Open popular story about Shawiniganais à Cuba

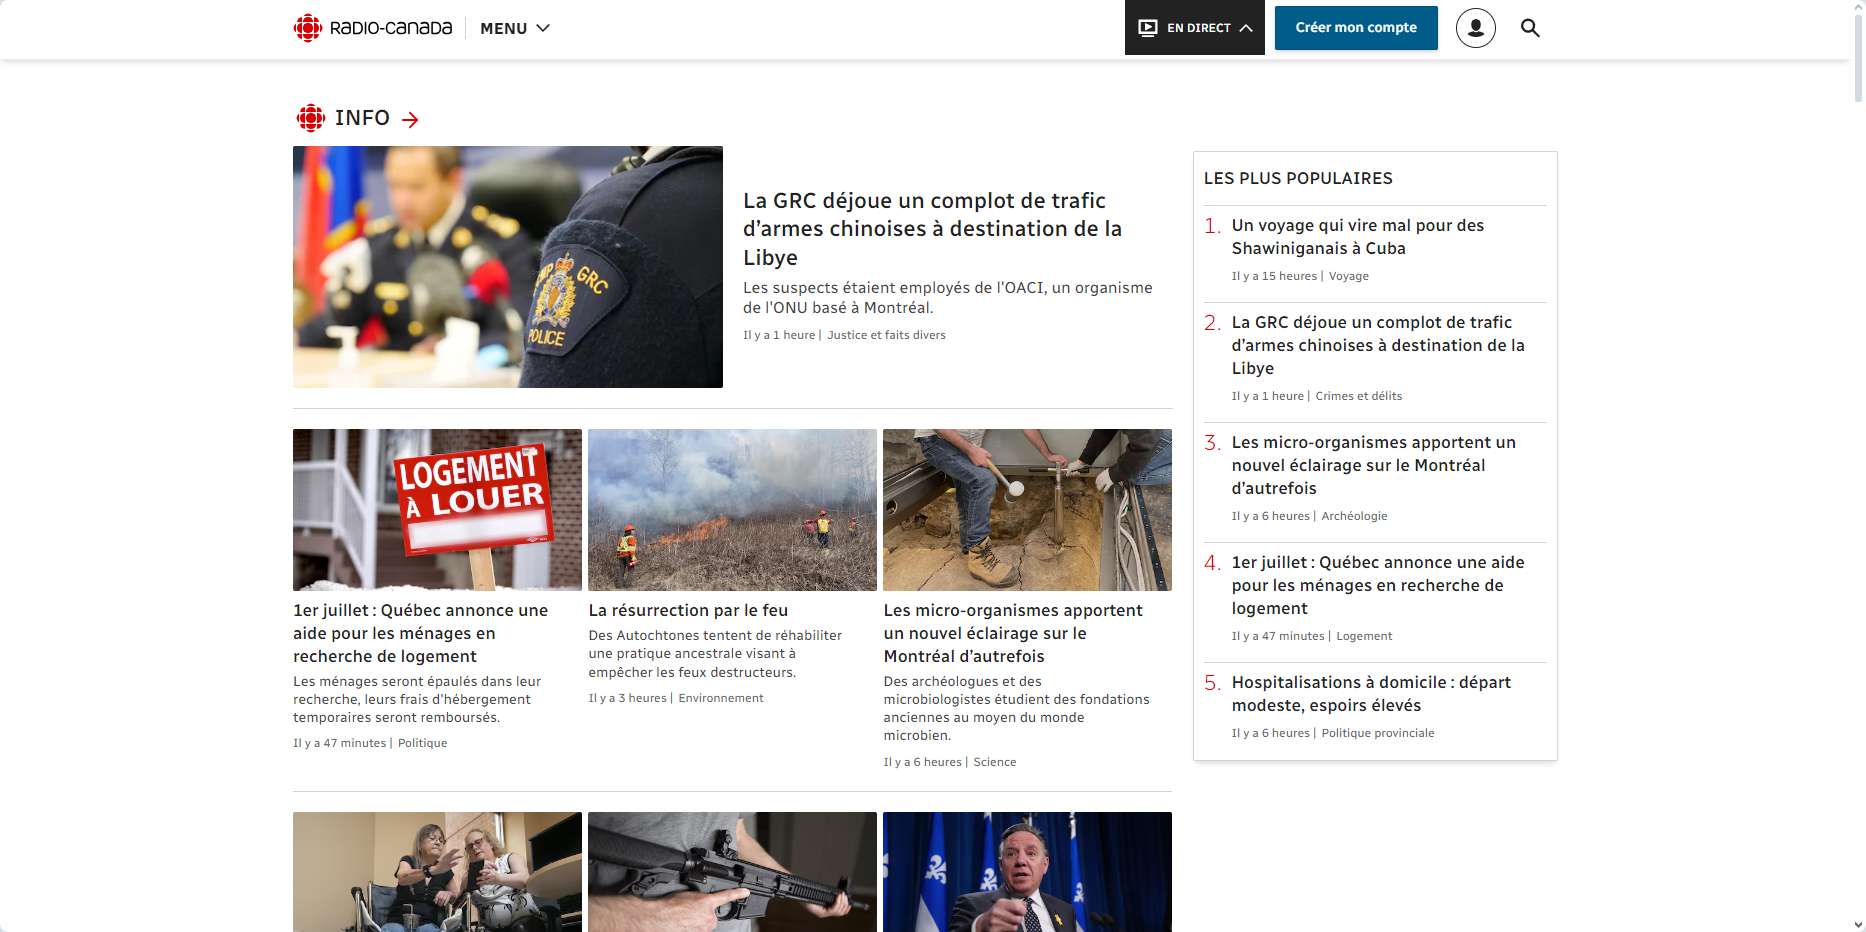1357,237
